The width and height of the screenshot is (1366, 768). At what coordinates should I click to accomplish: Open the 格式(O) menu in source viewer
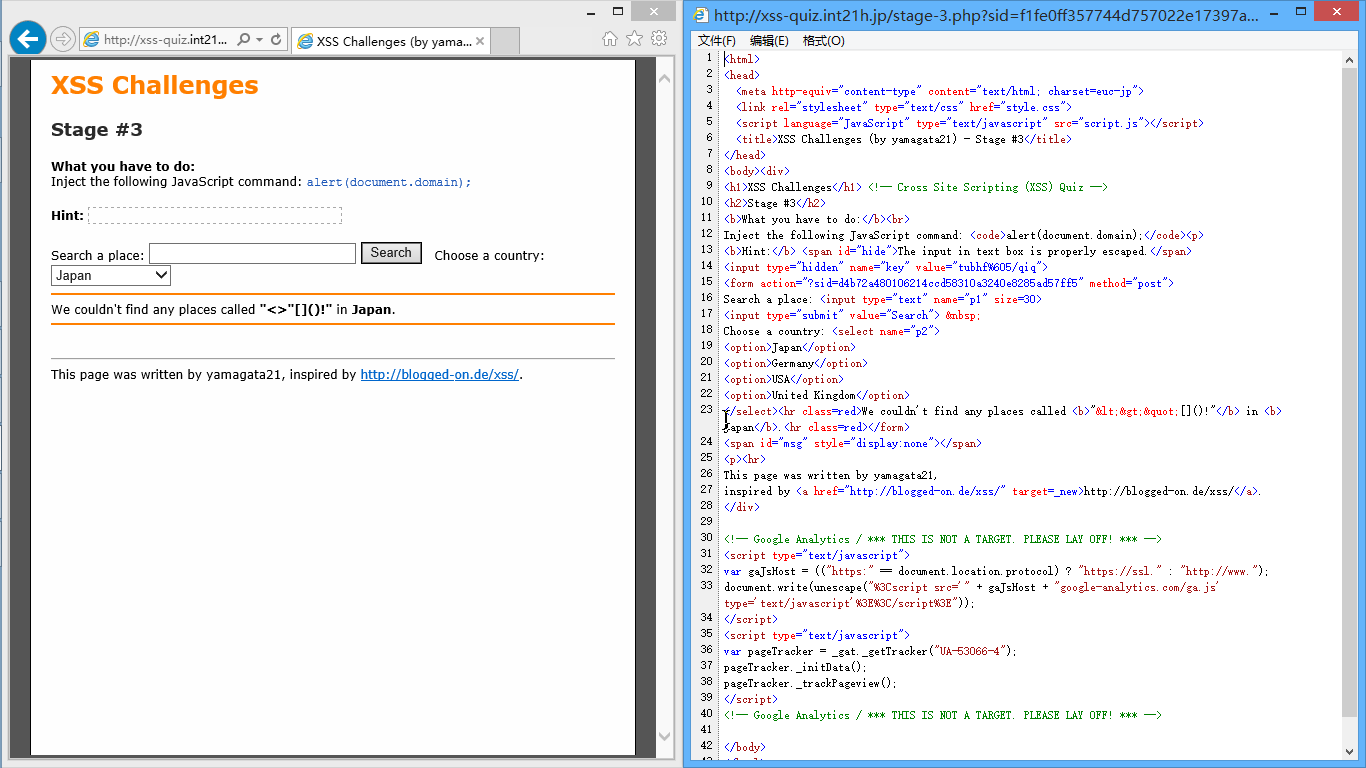point(824,41)
